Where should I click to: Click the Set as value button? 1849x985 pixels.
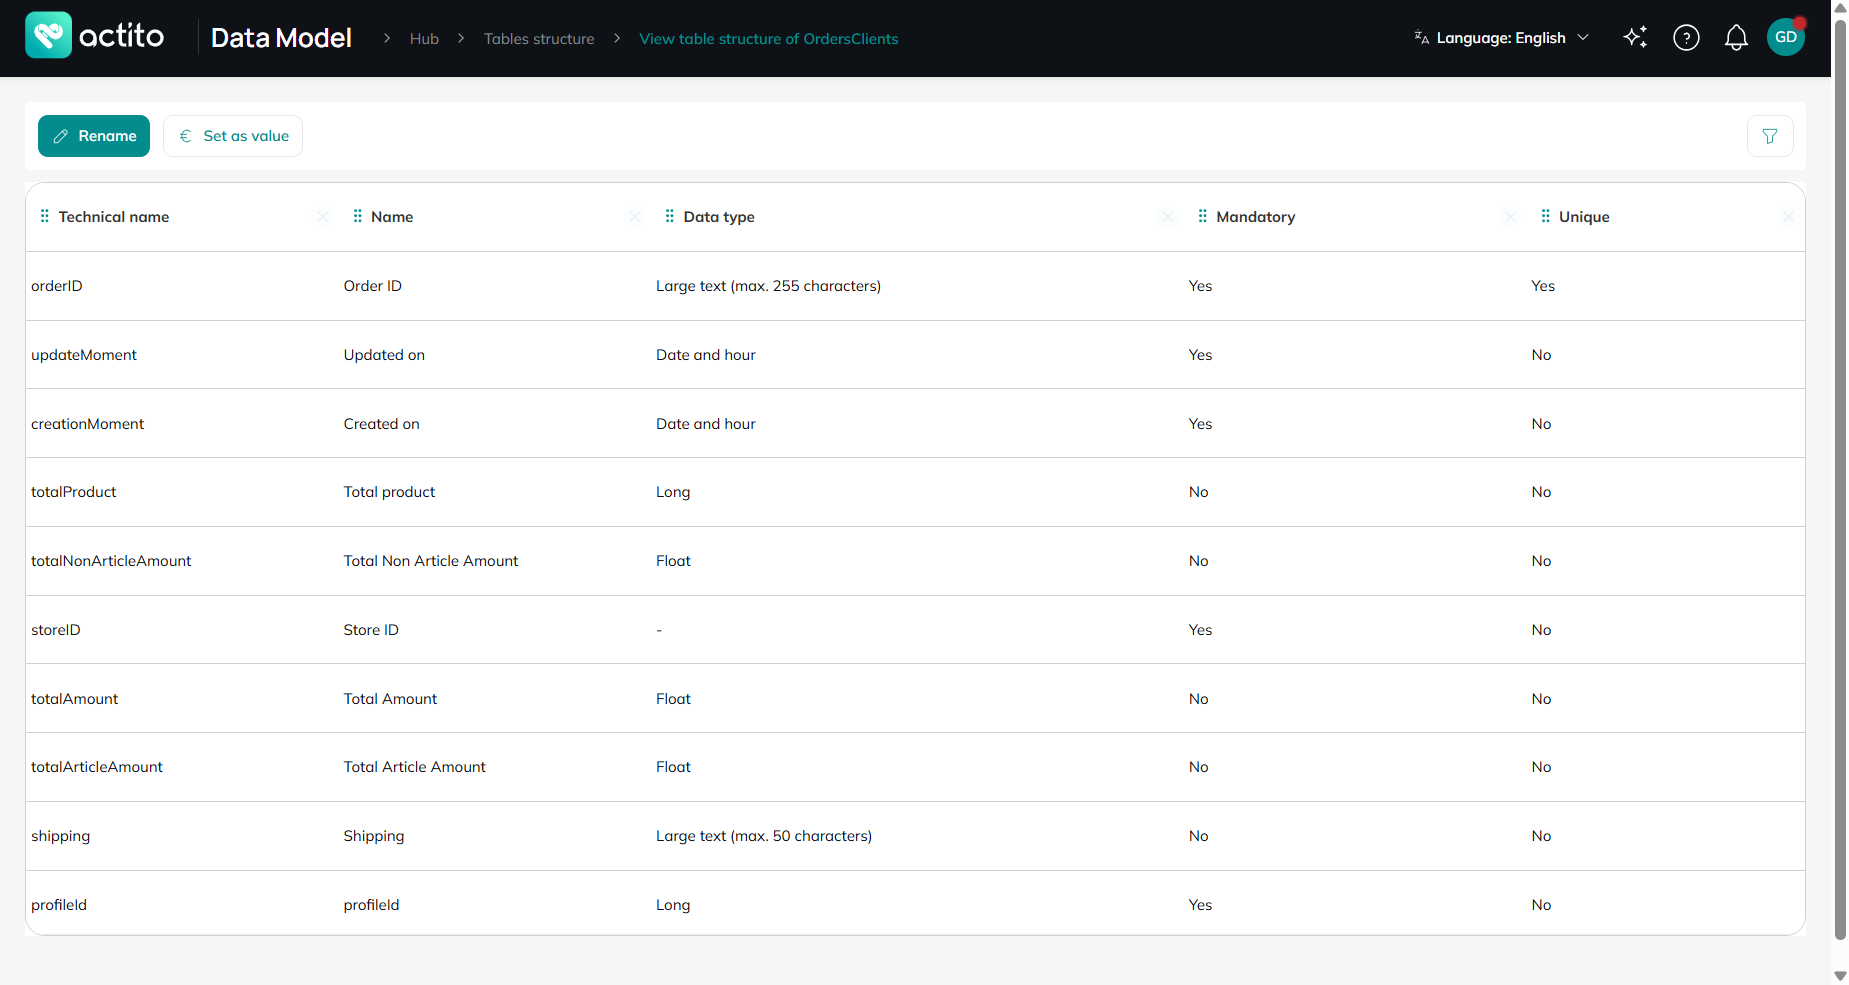click(x=233, y=136)
